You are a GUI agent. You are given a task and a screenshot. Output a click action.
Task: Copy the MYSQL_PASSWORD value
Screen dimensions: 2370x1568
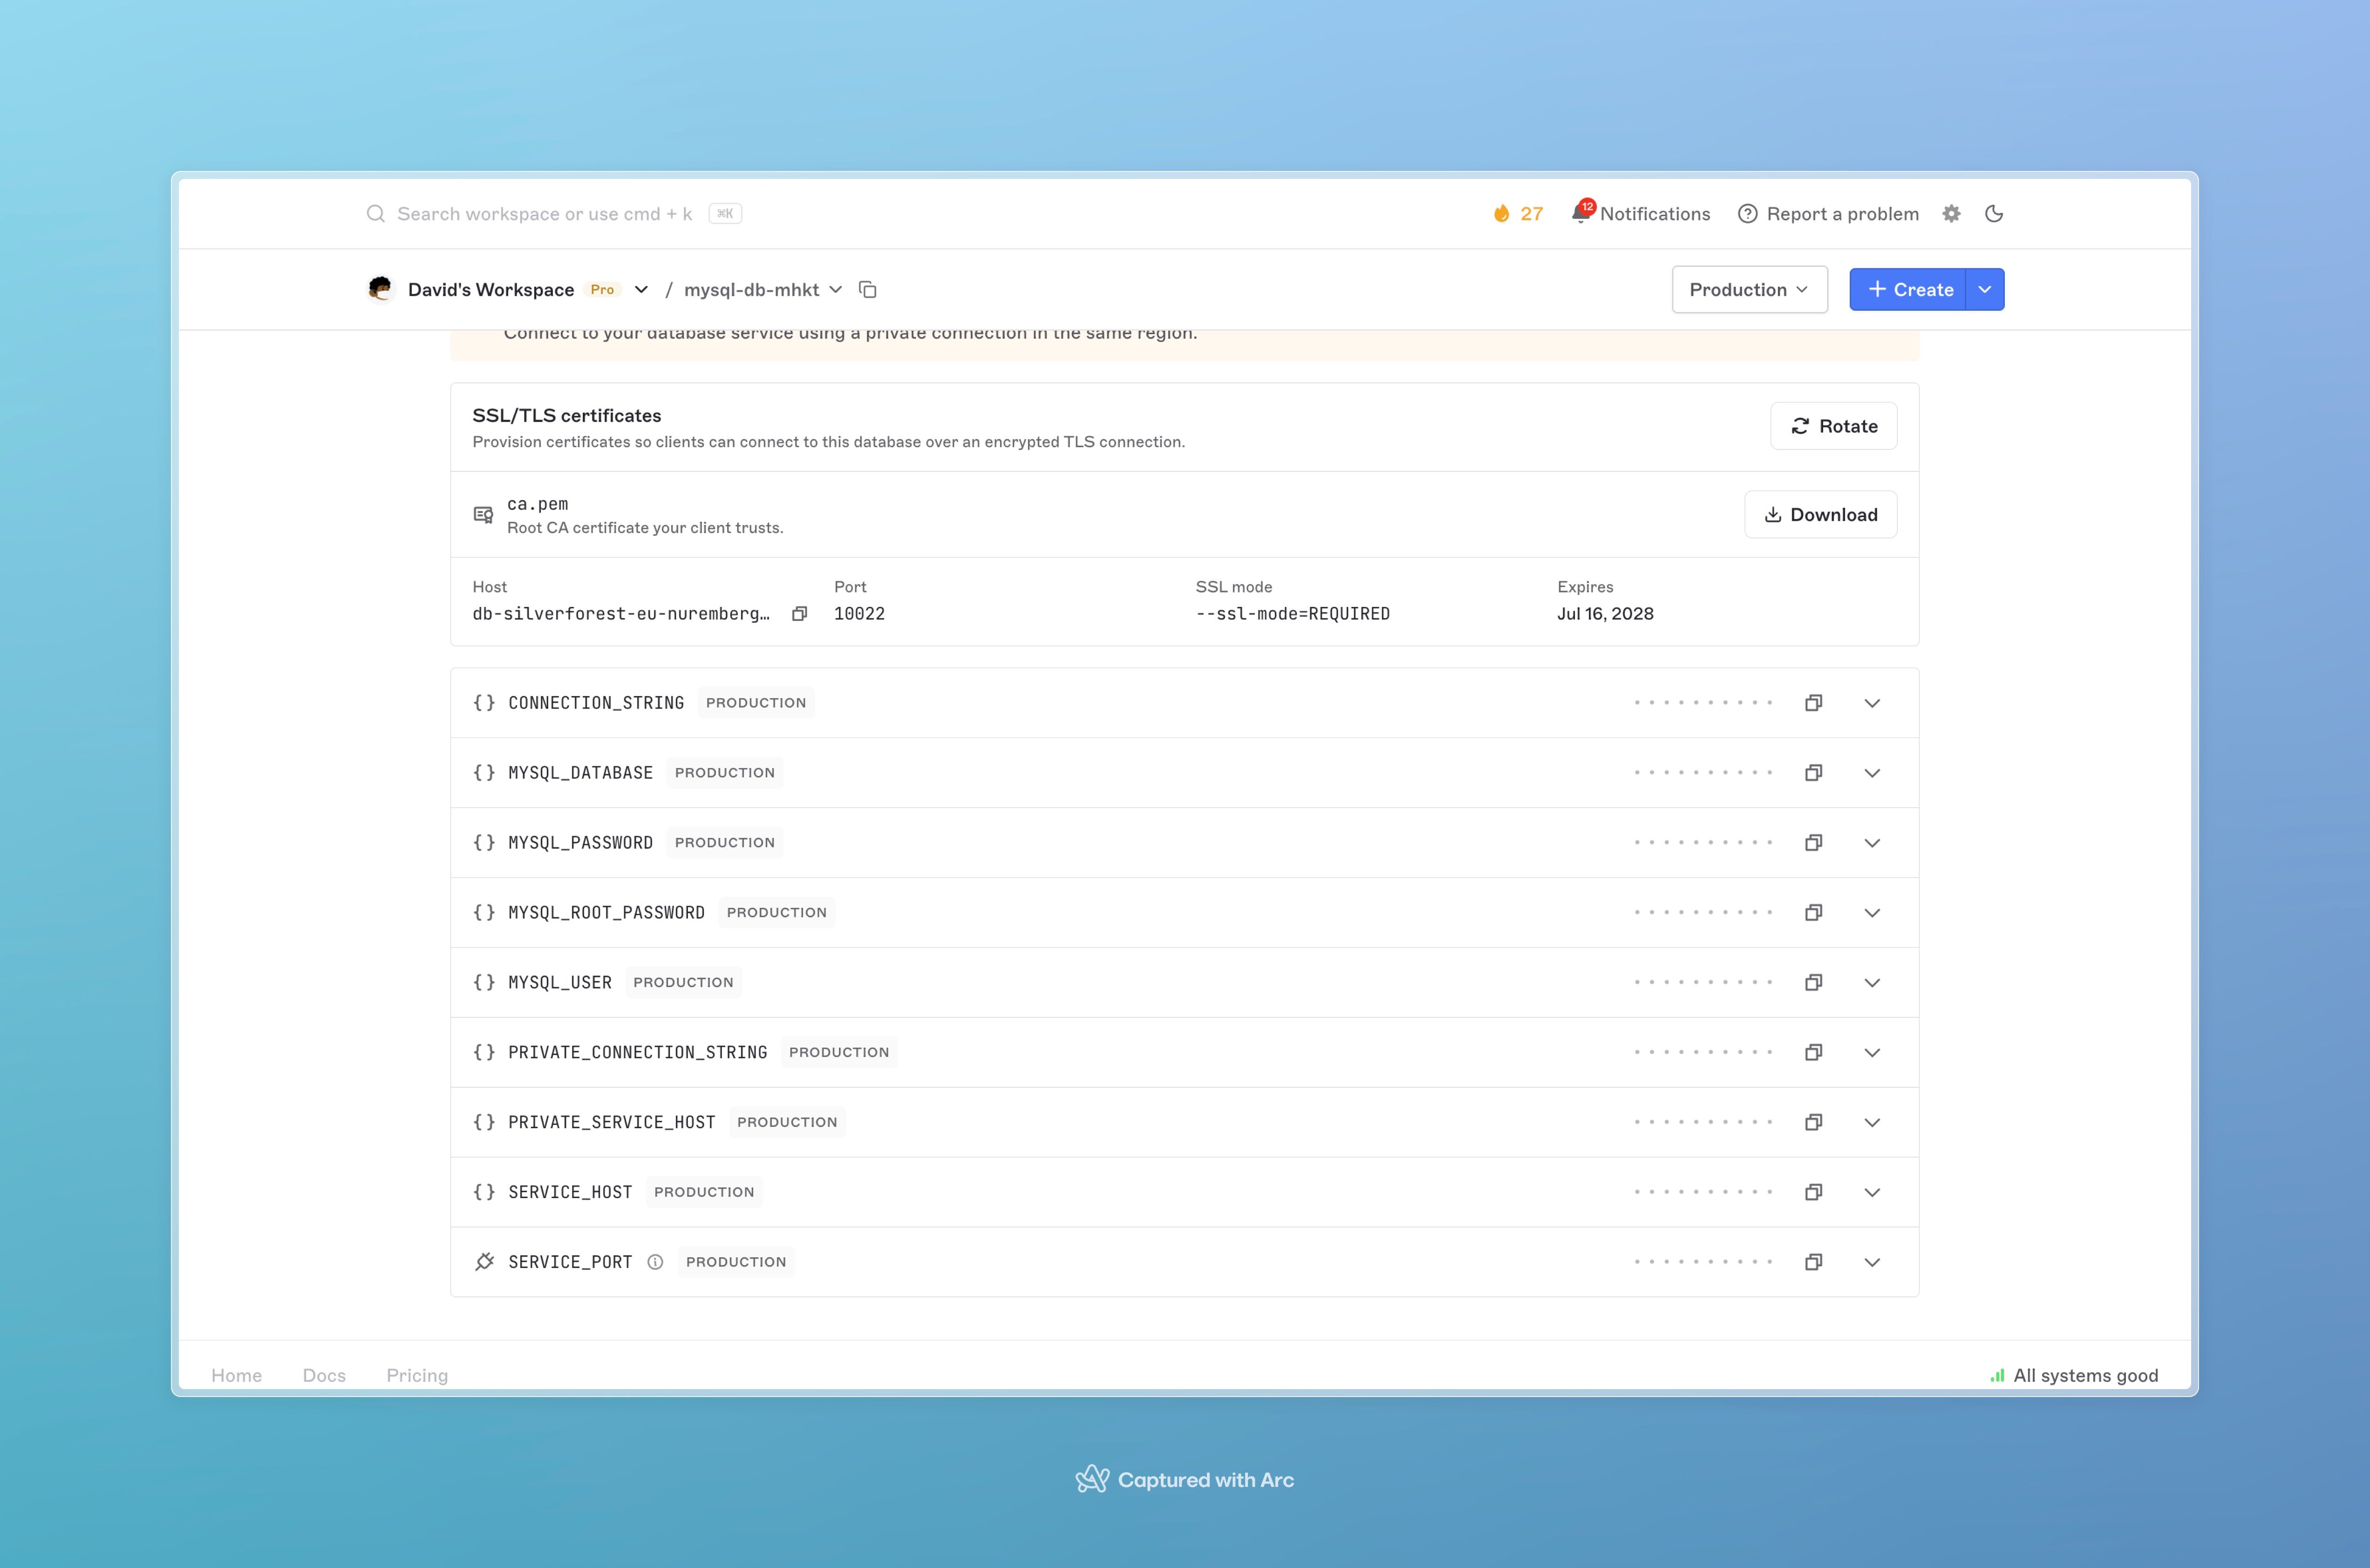(x=1813, y=843)
